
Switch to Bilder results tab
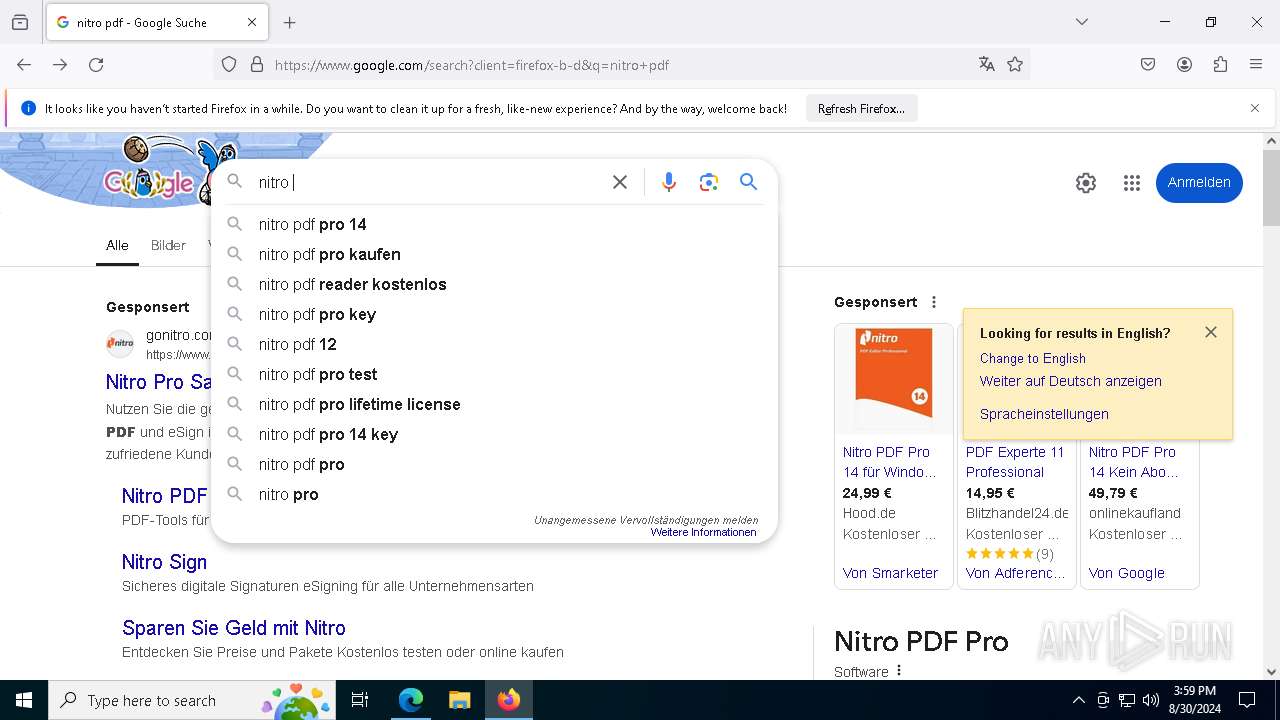[168, 245]
